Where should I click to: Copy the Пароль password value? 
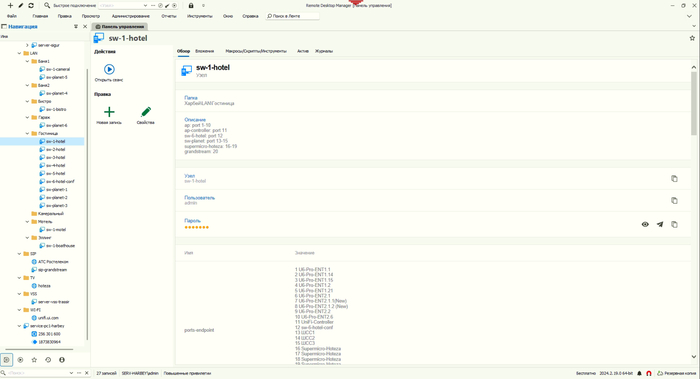674,225
